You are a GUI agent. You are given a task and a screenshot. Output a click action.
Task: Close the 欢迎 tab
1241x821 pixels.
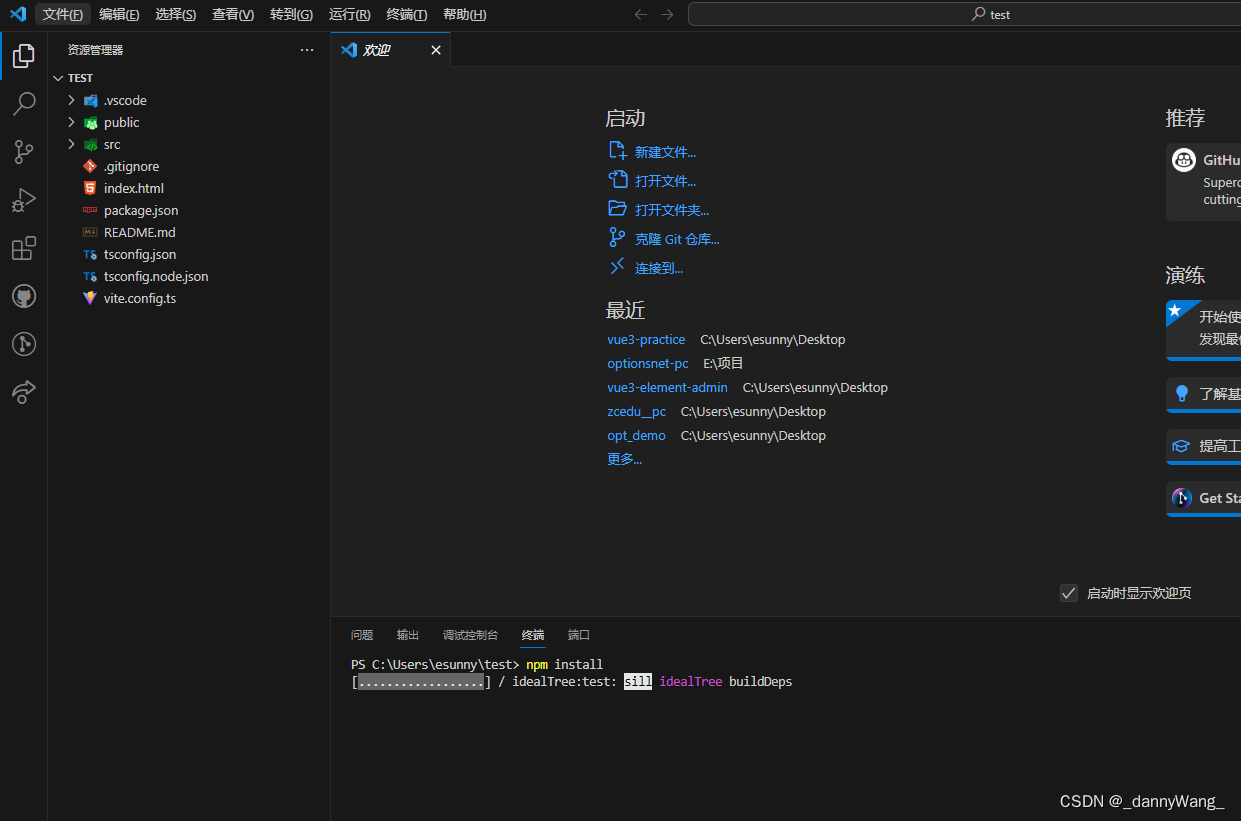(435, 50)
